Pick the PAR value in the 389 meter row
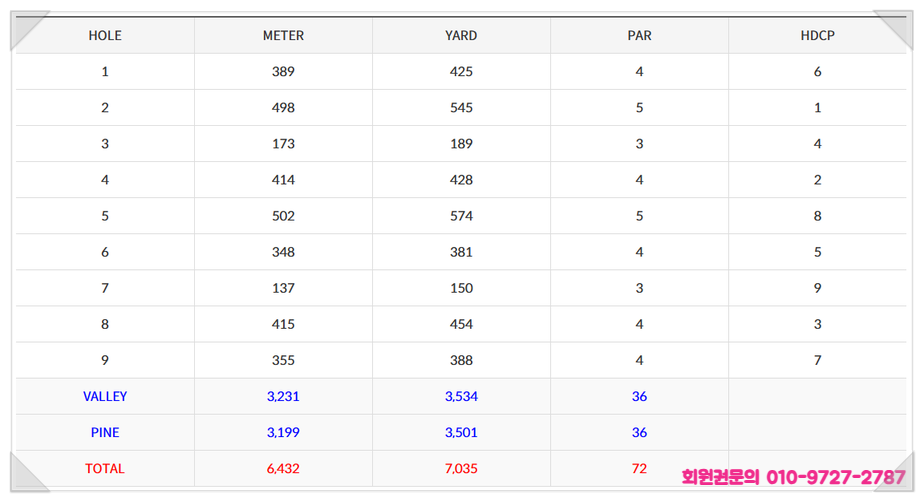 pos(639,71)
